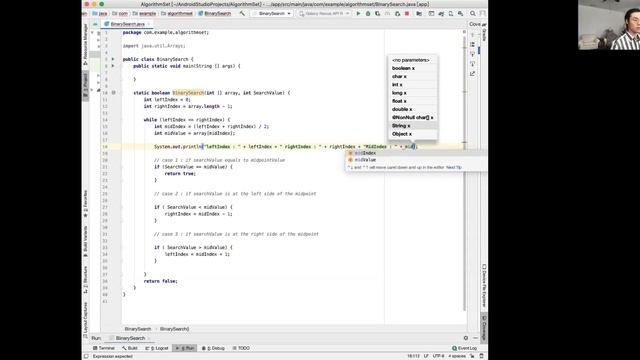Click the 'com' breadcrumb in navigation bar
The width and height of the screenshot is (640, 360).
click(120, 13)
